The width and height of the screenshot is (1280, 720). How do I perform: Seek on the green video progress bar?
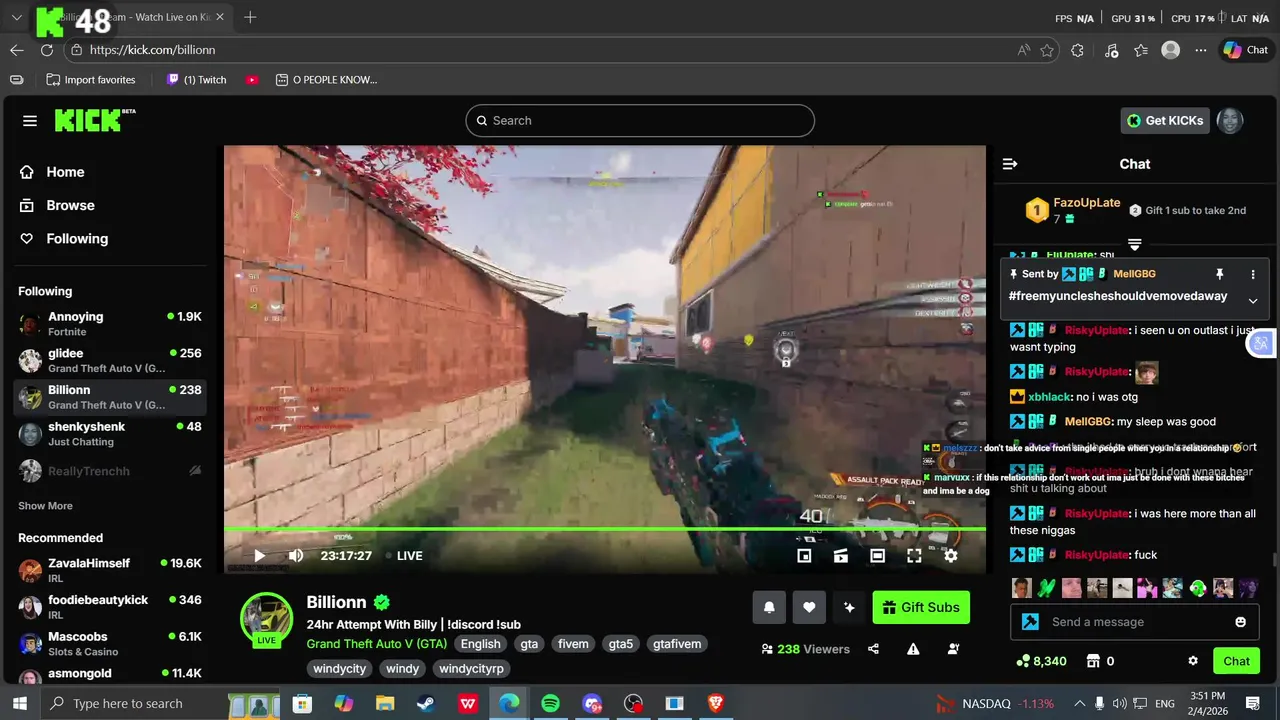605,529
